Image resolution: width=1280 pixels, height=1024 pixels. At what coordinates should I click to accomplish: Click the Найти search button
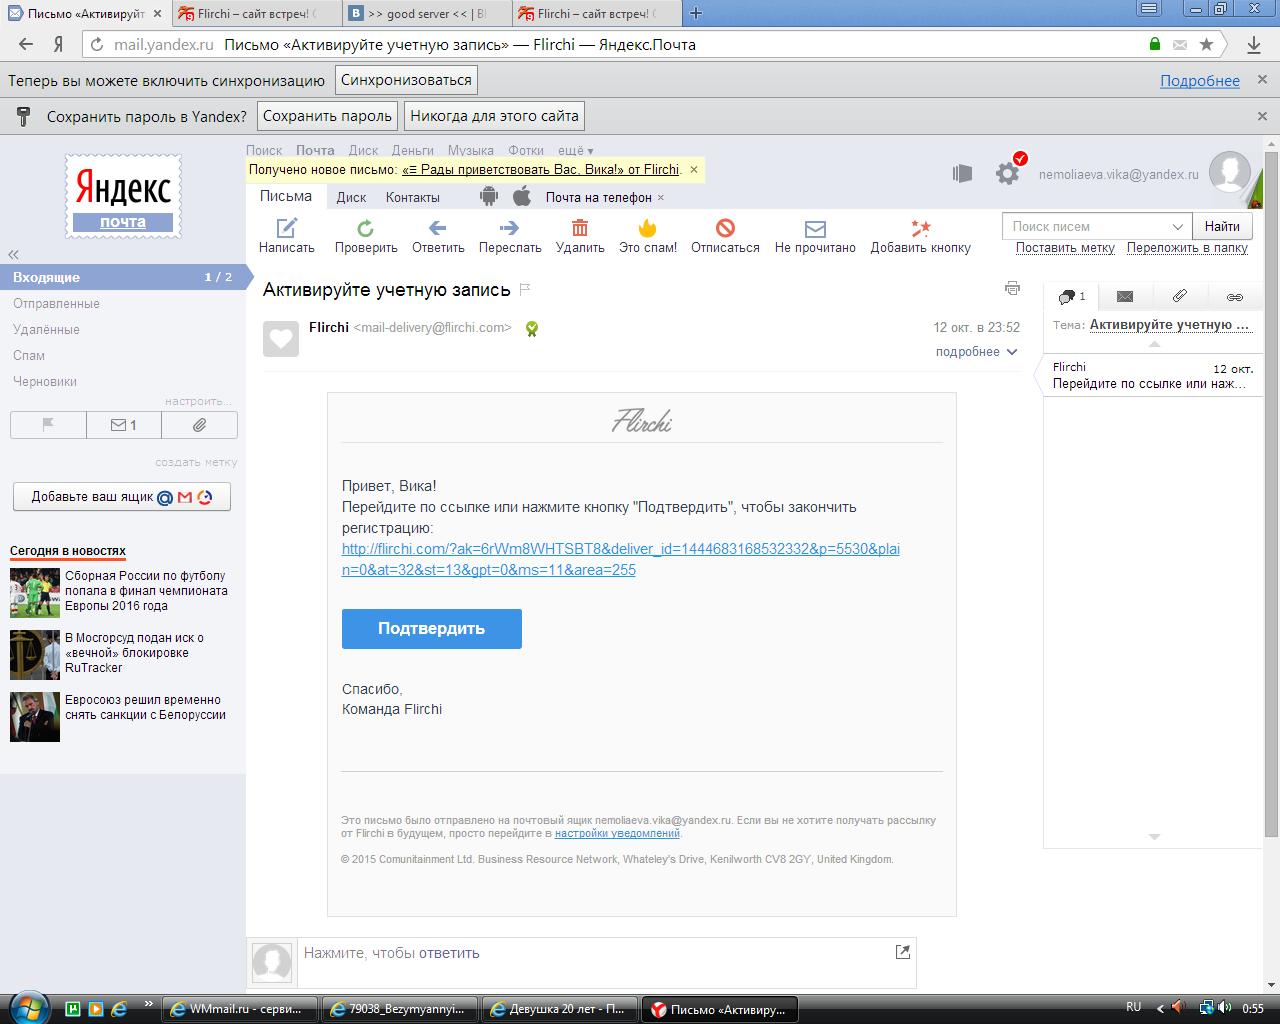(1222, 226)
